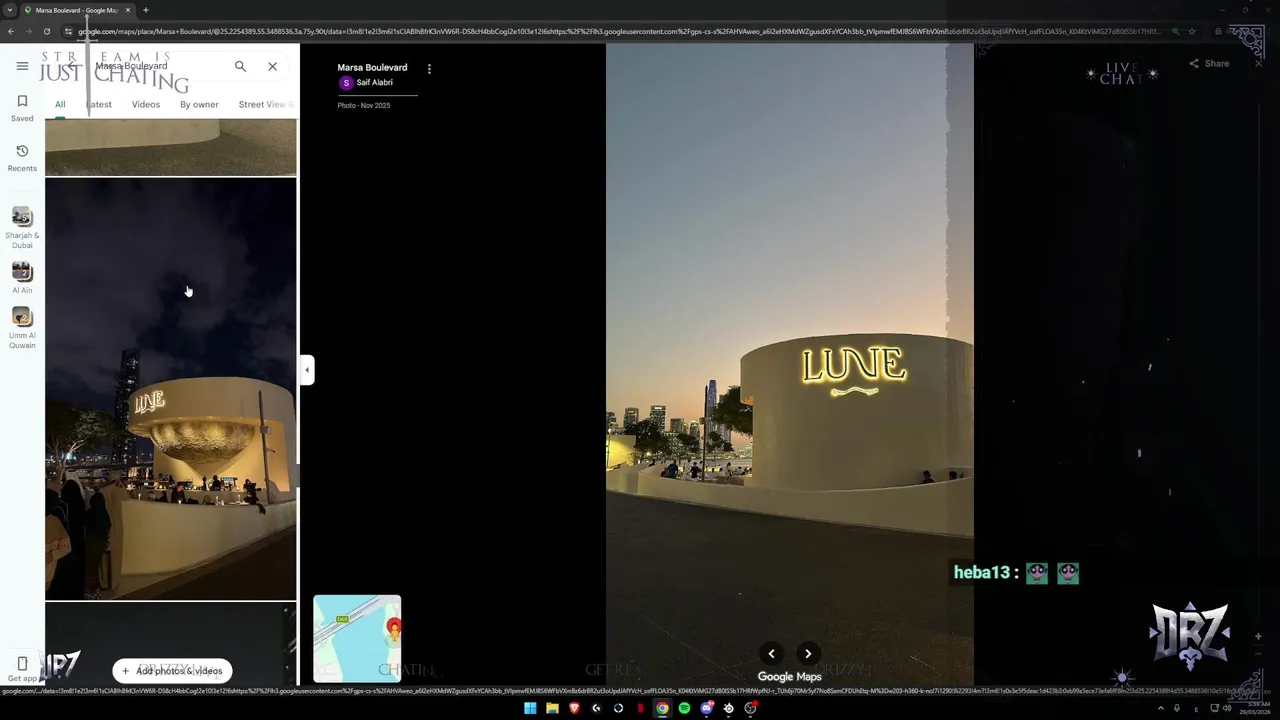Screen dimensions: 1280x720
Task: Click the site info icon in address bar
Action: (68, 31)
